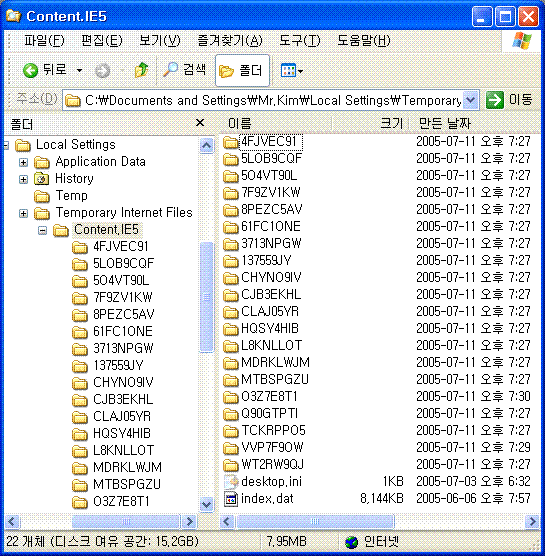Open the Search (검색) tool
The width and height of the screenshot is (545, 556).
click(x=184, y=70)
